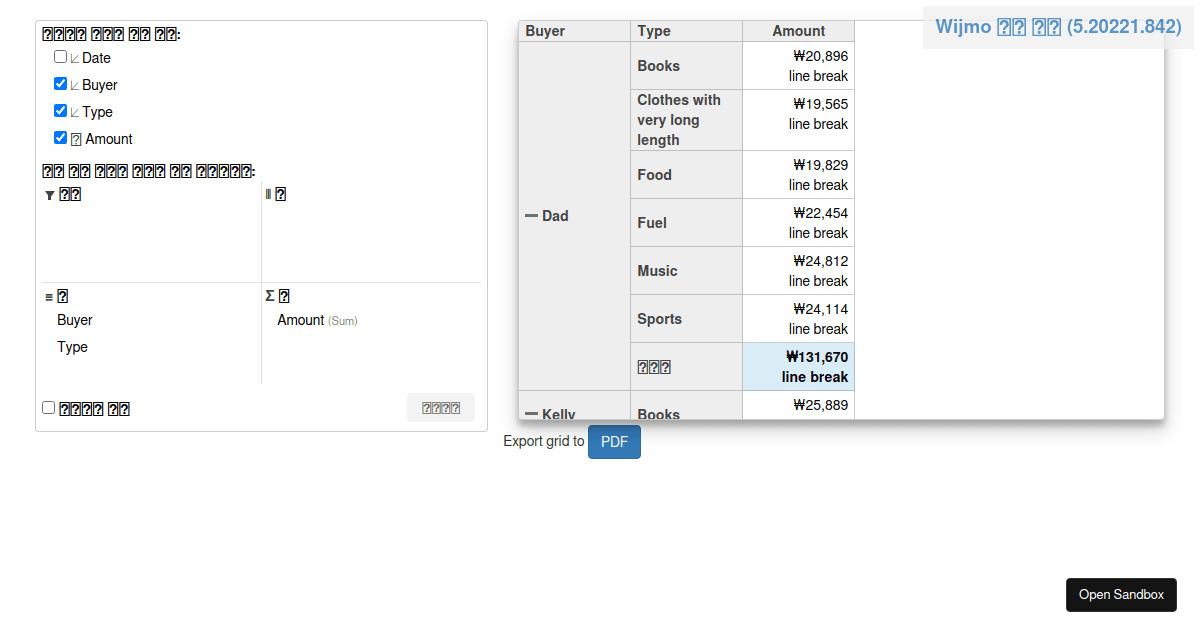Viewport: 1200px width, 630px height.
Task: Export grid using the PDF button
Action: (614, 442)
